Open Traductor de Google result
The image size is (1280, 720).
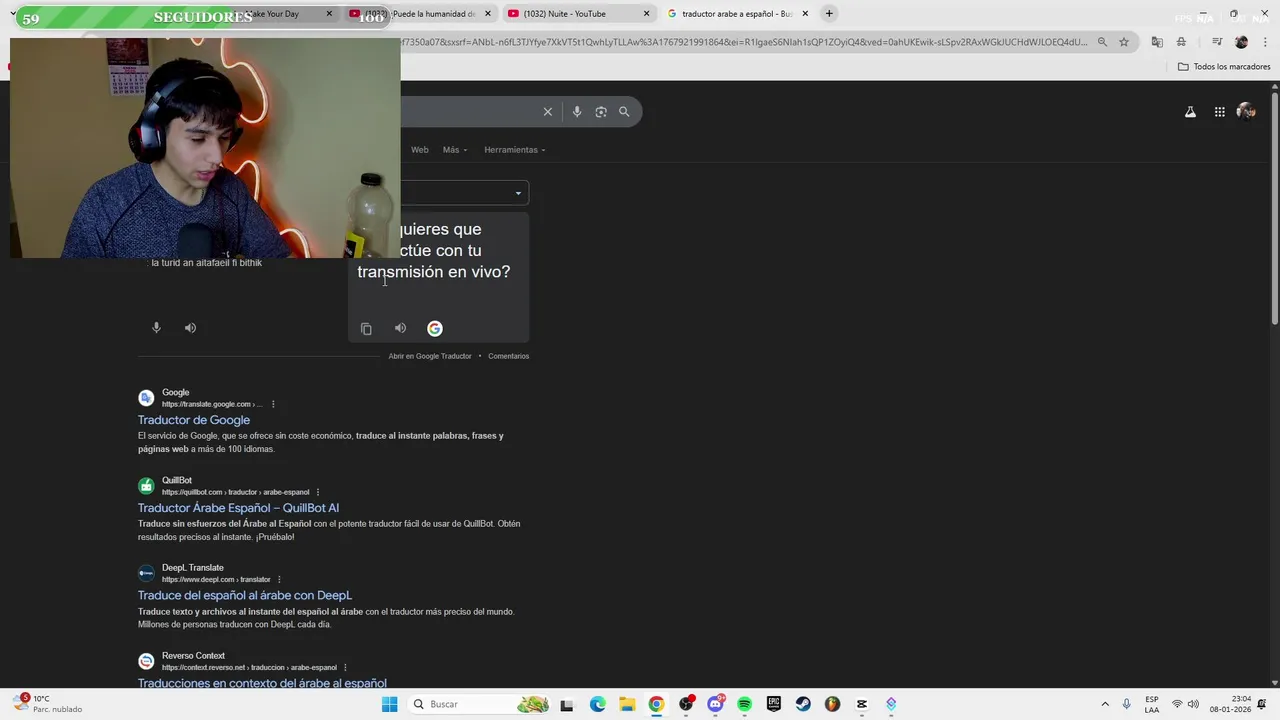click(x=194, y=420)
